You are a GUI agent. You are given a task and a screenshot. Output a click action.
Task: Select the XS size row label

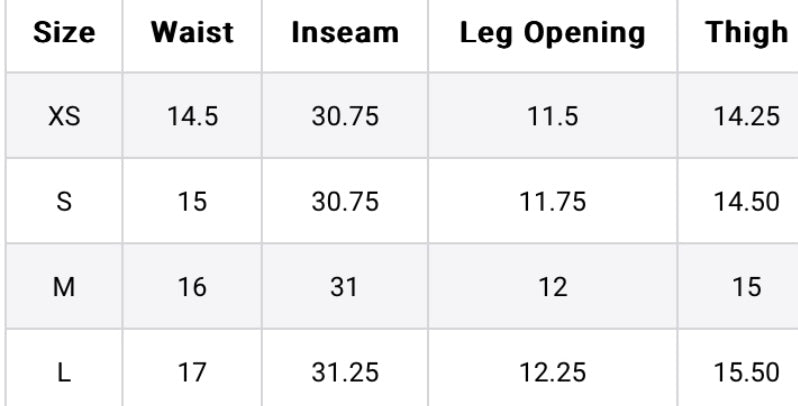64,116
